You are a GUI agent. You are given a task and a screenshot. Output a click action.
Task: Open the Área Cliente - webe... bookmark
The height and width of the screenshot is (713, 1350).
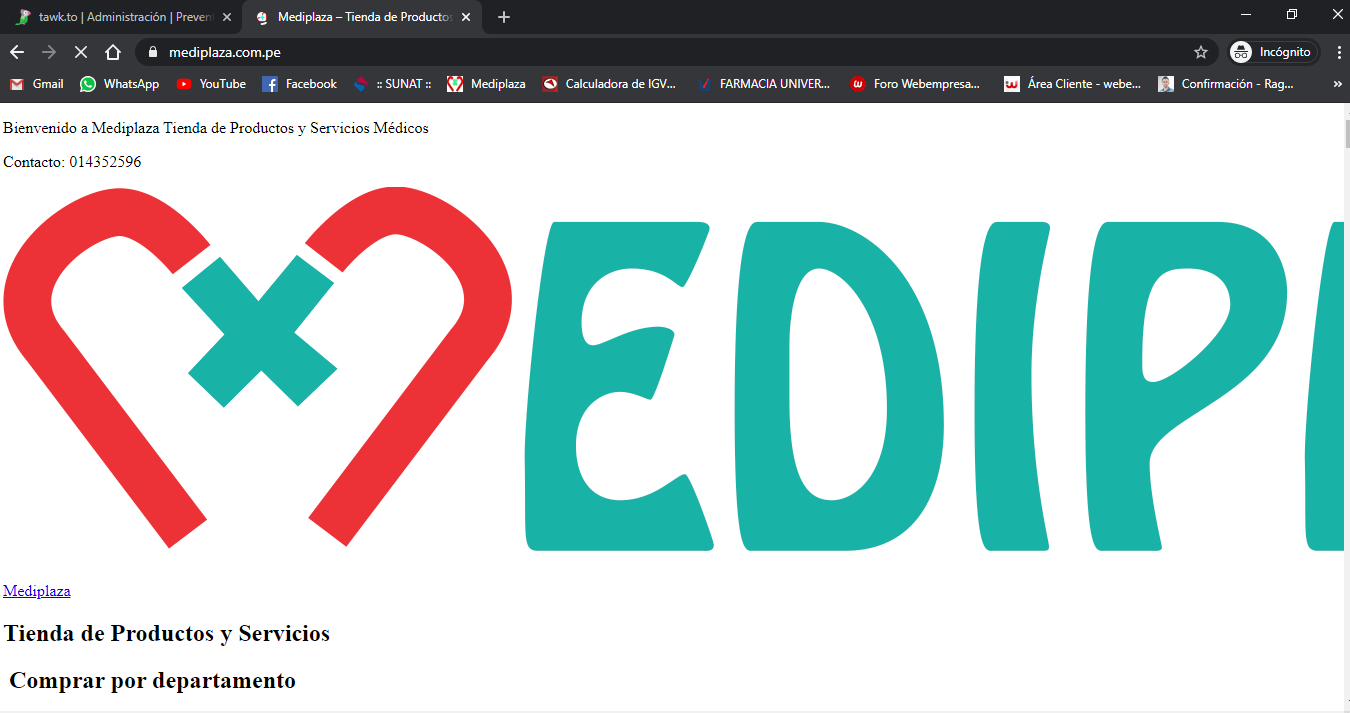1073,84
